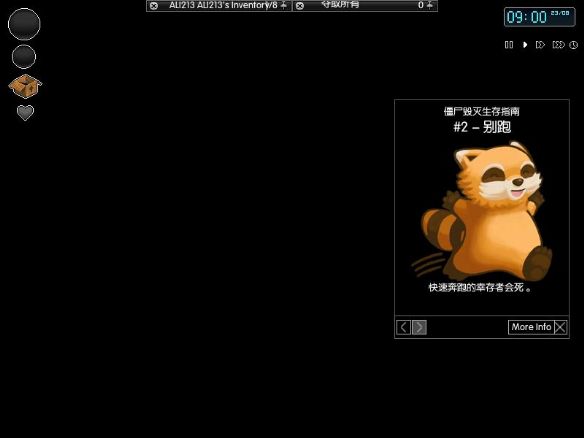Close the survival guide panel

click(561, 327)
